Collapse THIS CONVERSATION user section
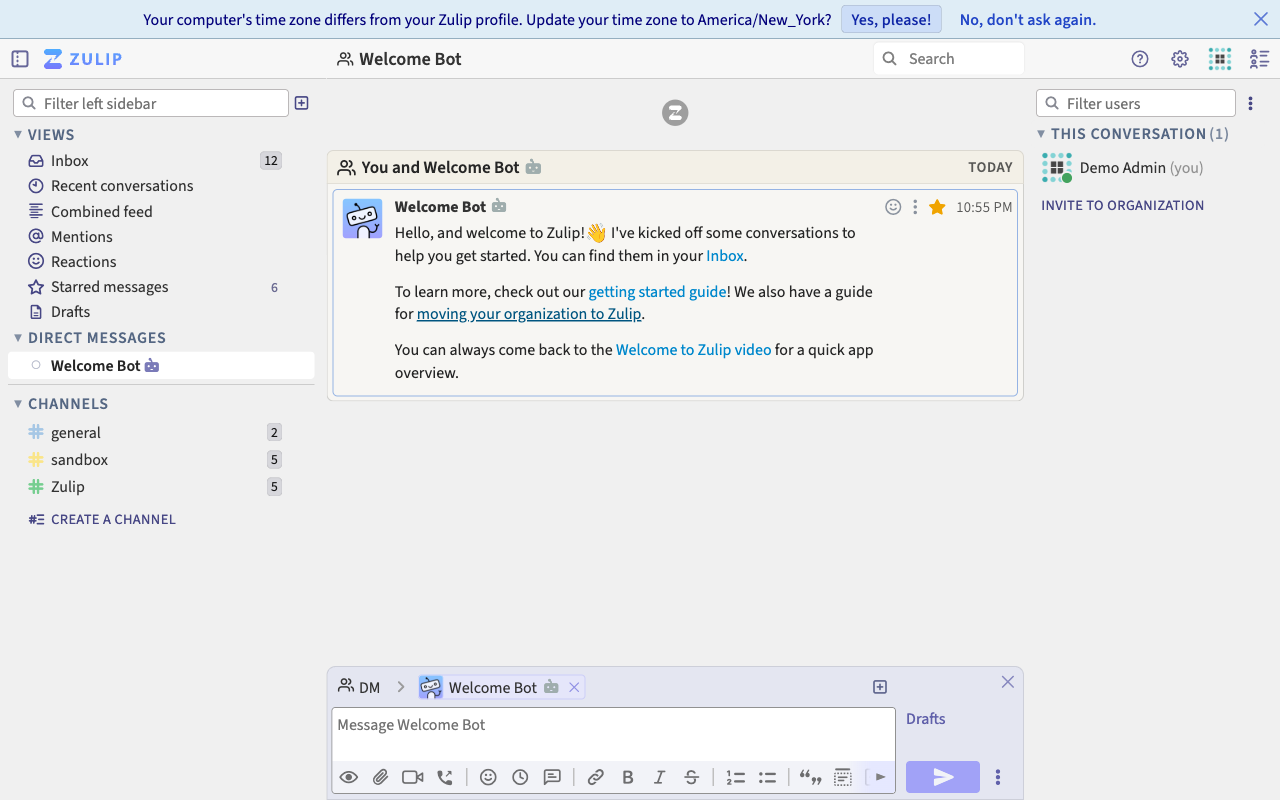Viewport: 1280px width, 800px height. pyautogui.click(x=1041, y=134)
